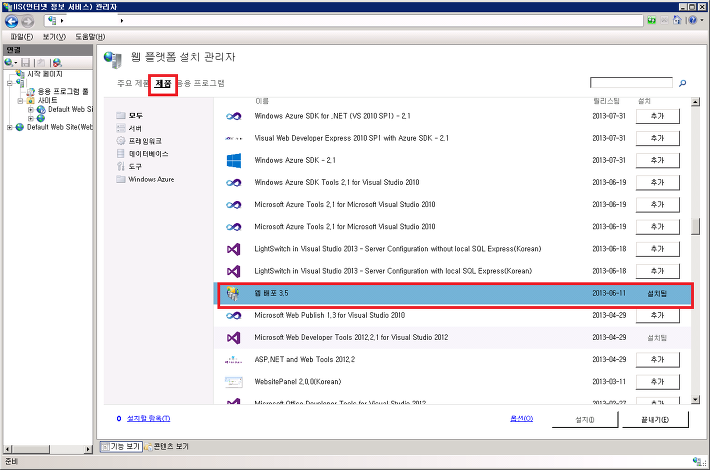Image resolution: width=710 pixels, height=470 pixels.
Task: Open Help via the blue question icon
Action: pos(692,20)
